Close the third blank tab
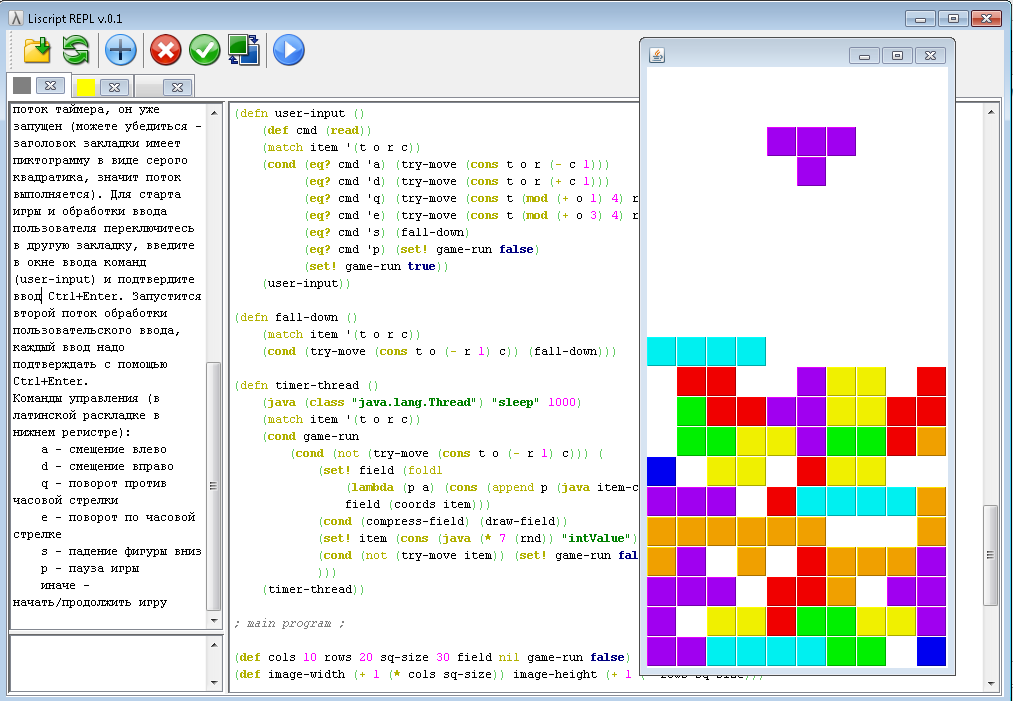Viewport: 1013px width, 701px height. click(x=177, y=87)
